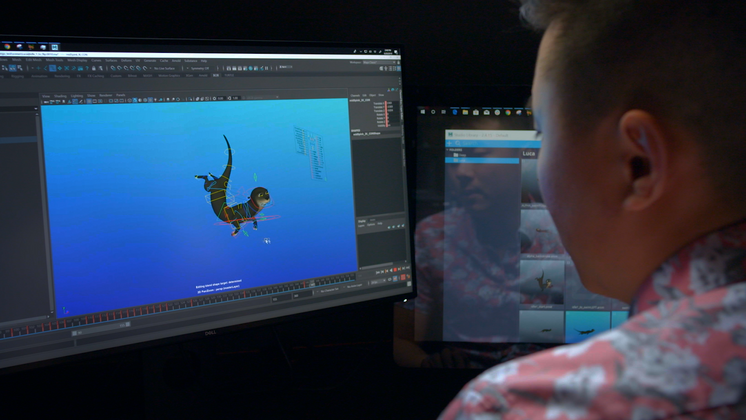Click the layer editor horizontal scrollbar
This screenshot has width=746, height=420.
pyautogui.click(x=377, y=266)
